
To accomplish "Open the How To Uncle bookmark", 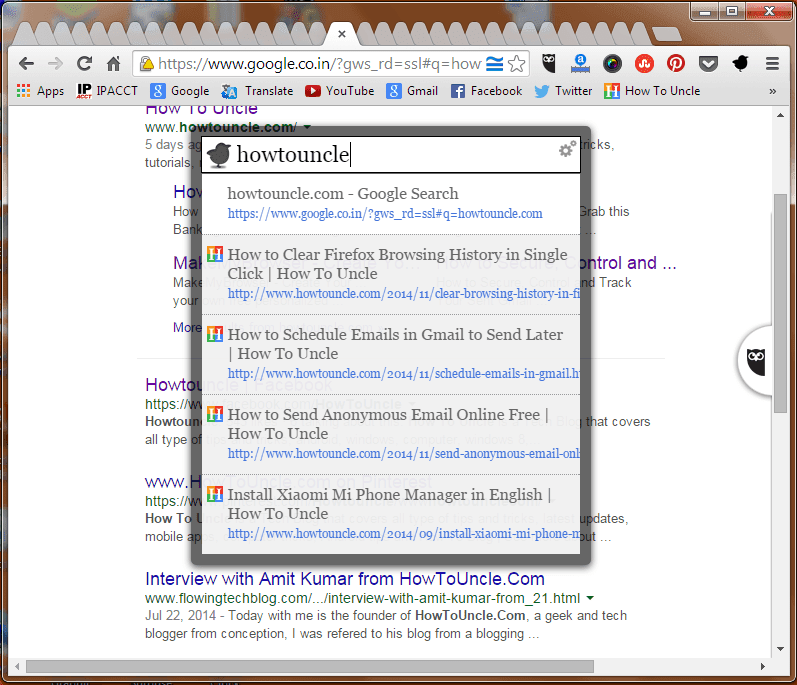I will [x=652, y=91].
